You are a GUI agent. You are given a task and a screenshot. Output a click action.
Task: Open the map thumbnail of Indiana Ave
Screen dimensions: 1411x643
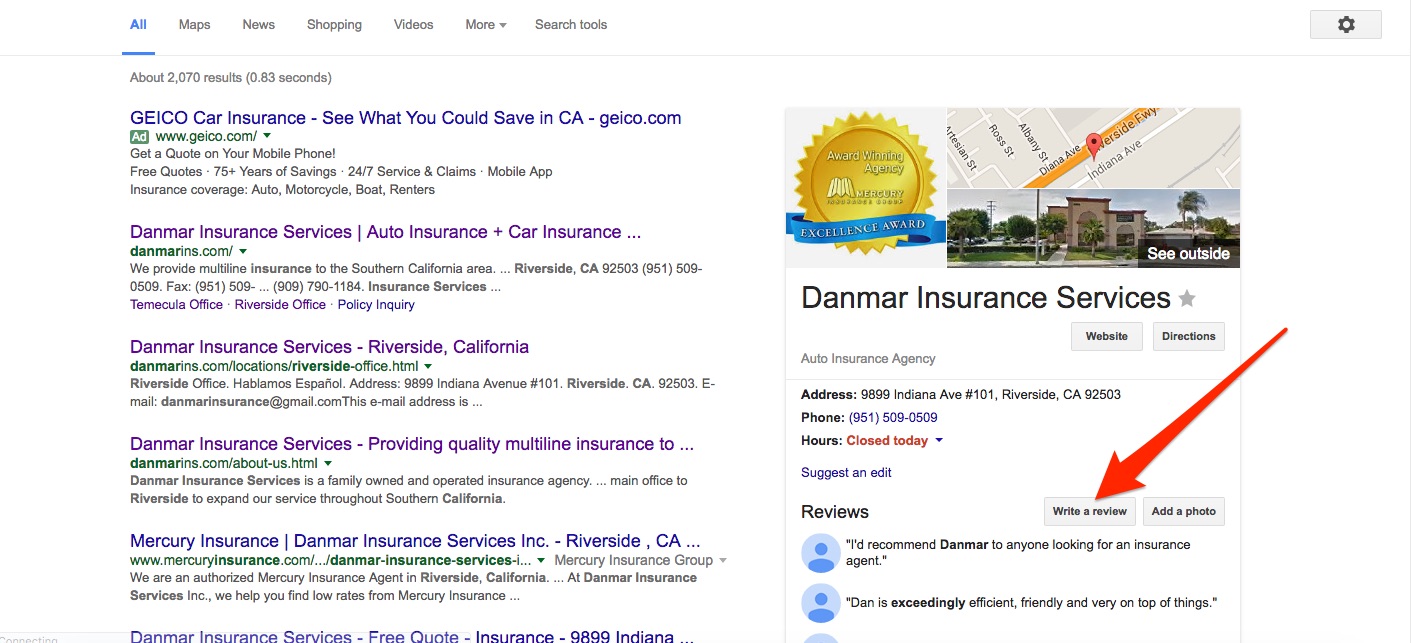[1093, 148]
